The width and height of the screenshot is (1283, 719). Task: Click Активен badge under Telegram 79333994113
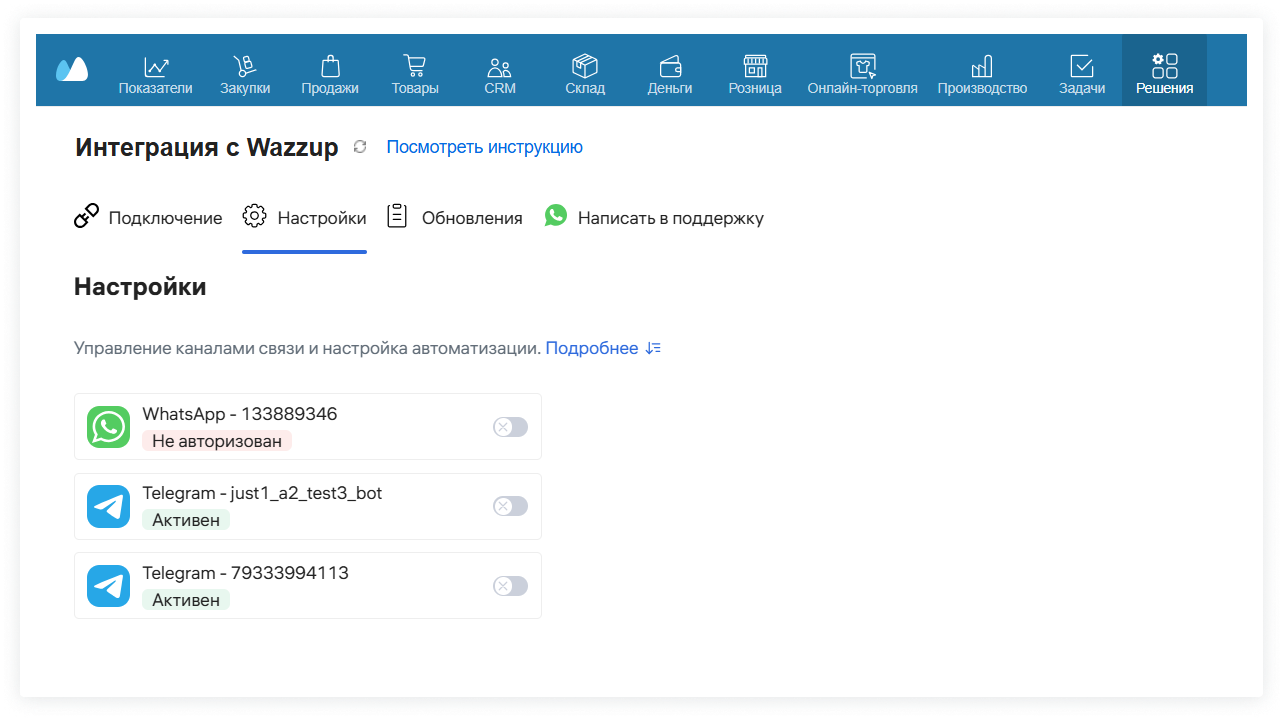pyautogui.click(x=186, y=600)
